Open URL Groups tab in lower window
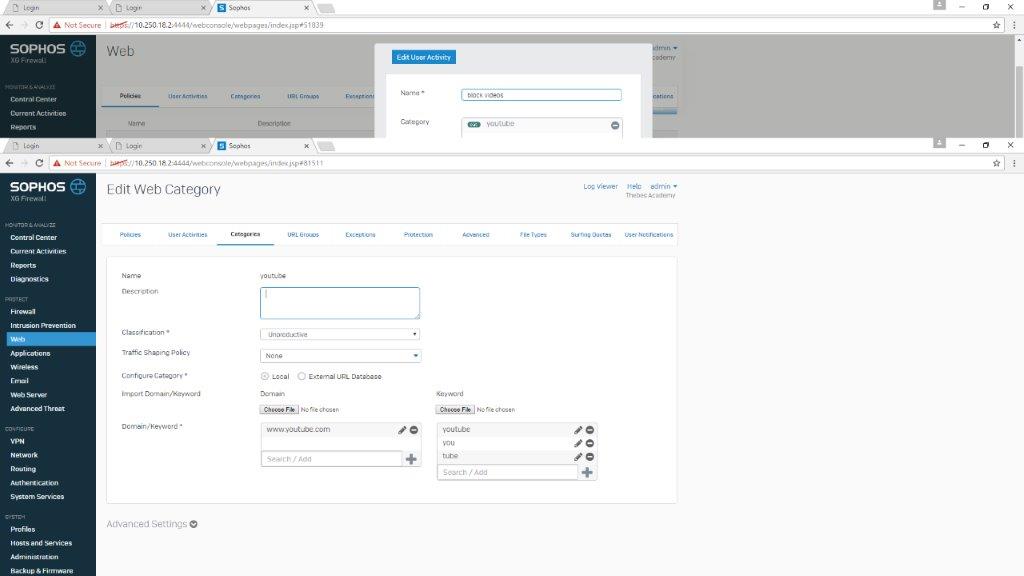Screen dimensions: 1024x576 [x=303, y=234]
